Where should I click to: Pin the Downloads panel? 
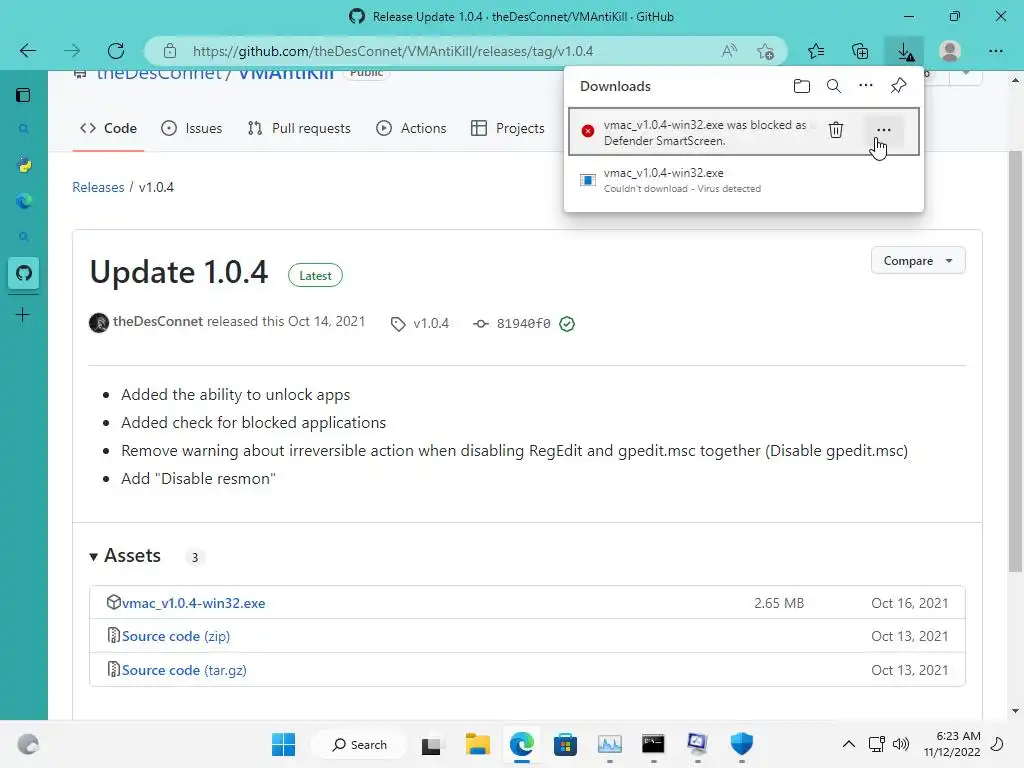click(x=898, y=86)
